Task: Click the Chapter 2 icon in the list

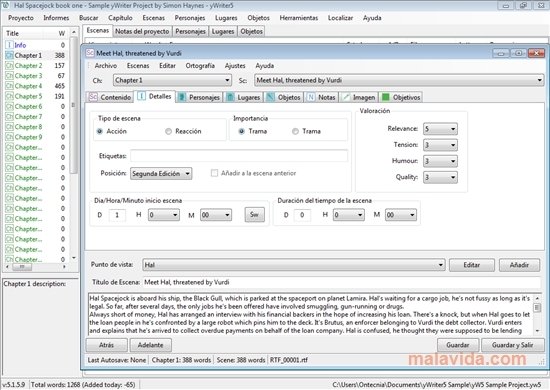Action: coord(9,65)
